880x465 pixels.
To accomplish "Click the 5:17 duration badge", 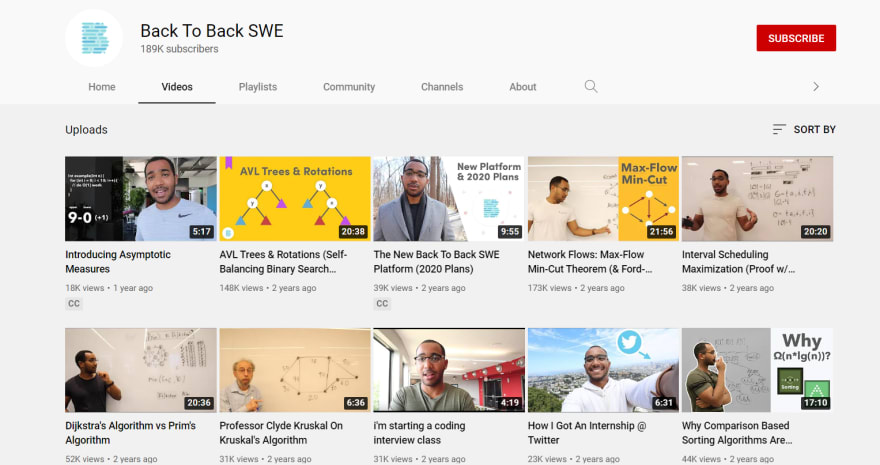I will [x=201, y=232].
